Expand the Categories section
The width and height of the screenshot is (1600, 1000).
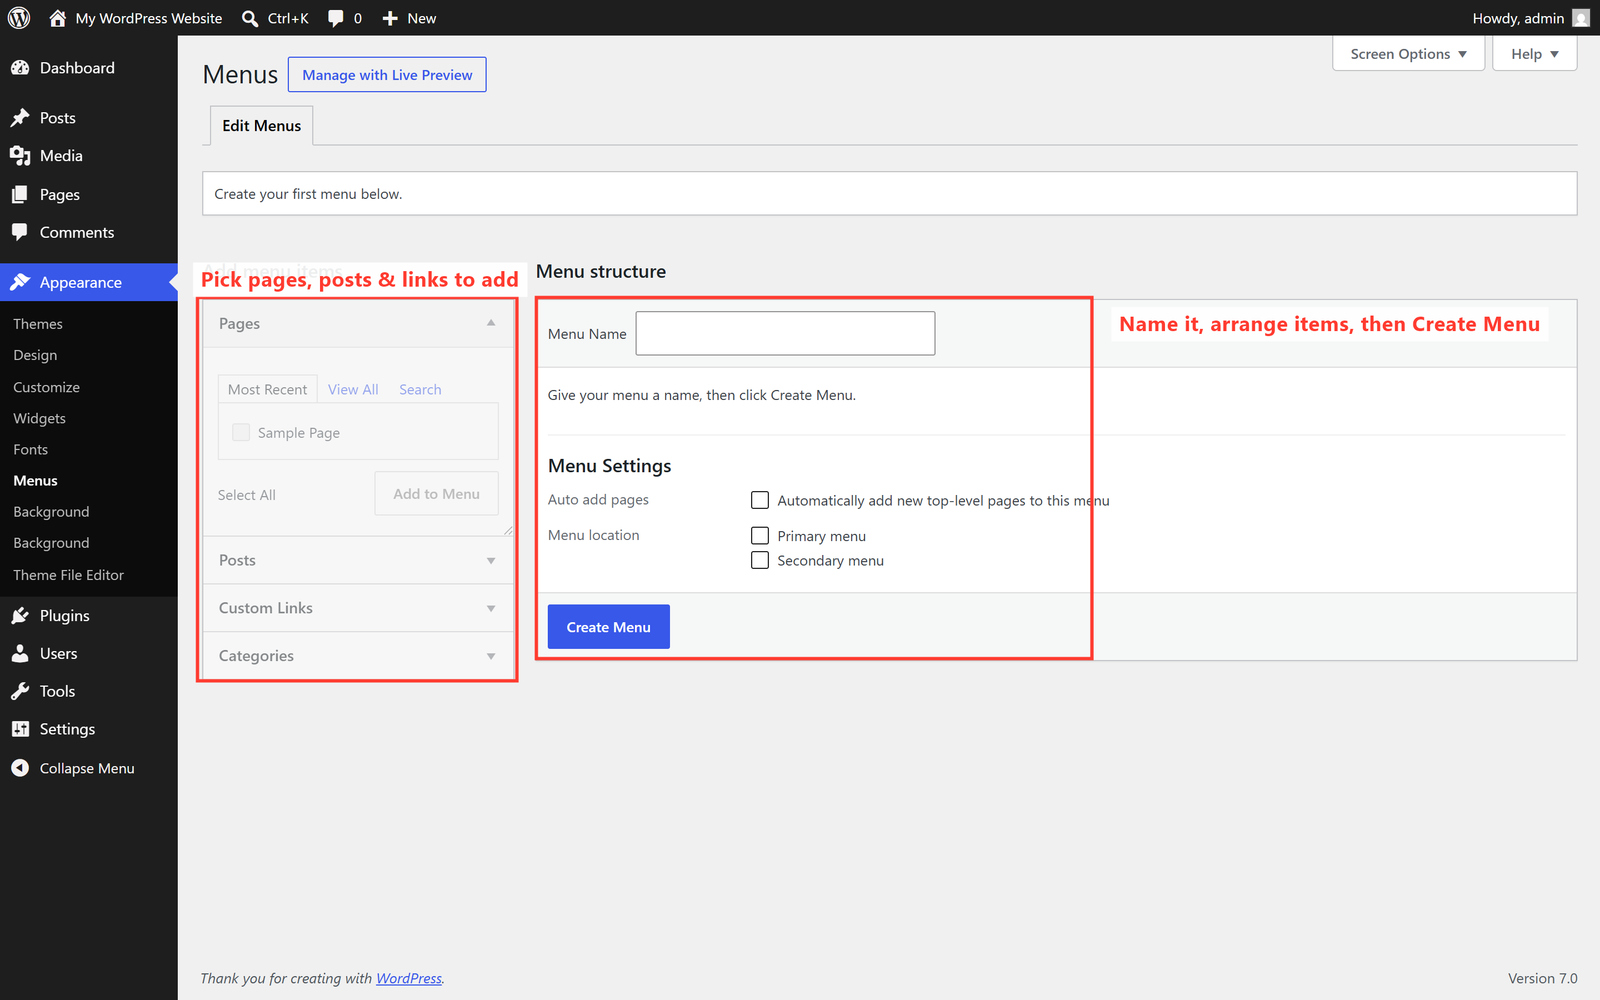coord(358,656)
